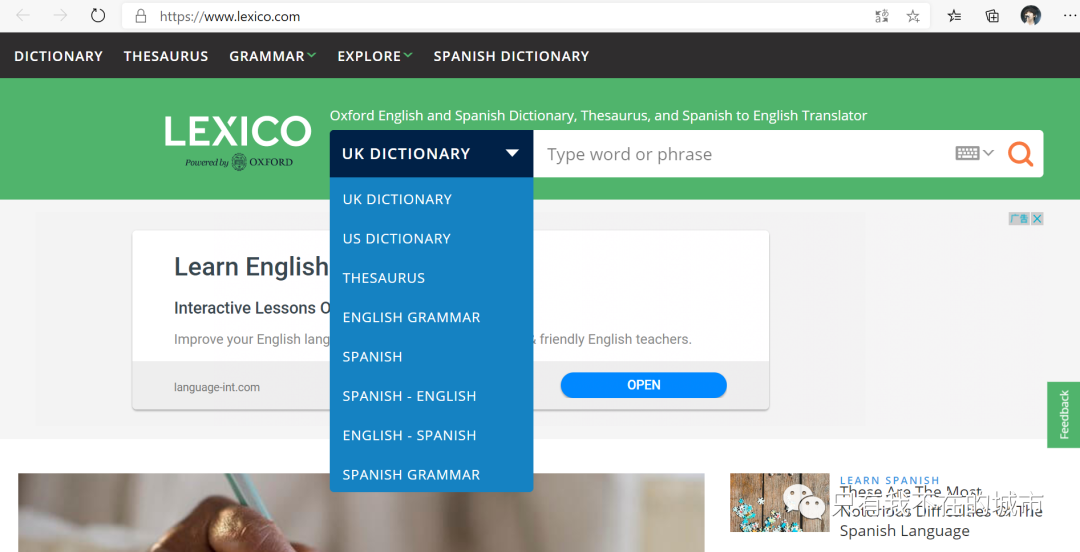1080x552 pixels.
Task: Expand the GRAMMAR menu
Action: (273, 56)
